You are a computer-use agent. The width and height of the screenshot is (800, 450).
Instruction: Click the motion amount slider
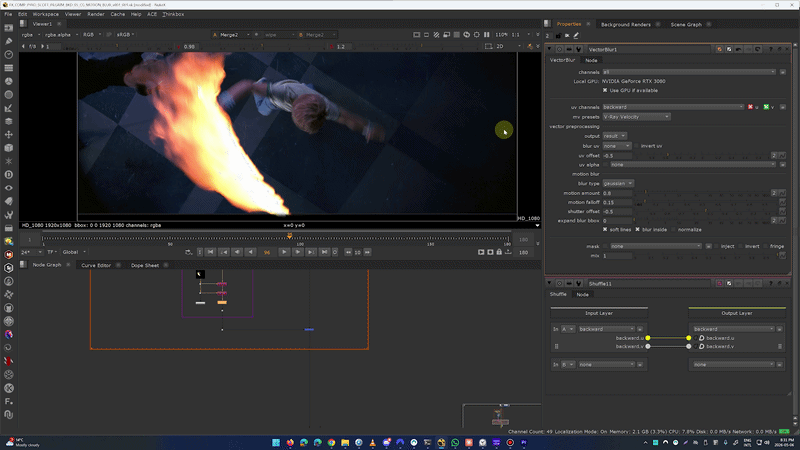pos(702,193)
